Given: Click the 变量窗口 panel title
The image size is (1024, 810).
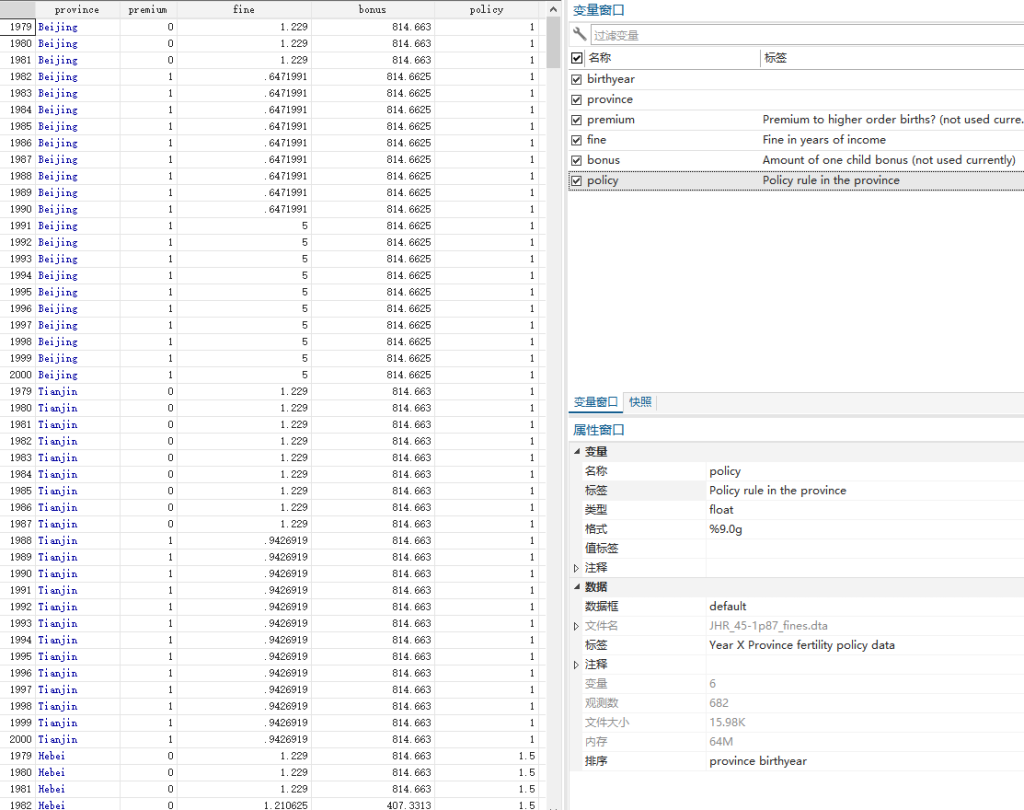Looking at the screenshot, I should [x=598, y=10].
